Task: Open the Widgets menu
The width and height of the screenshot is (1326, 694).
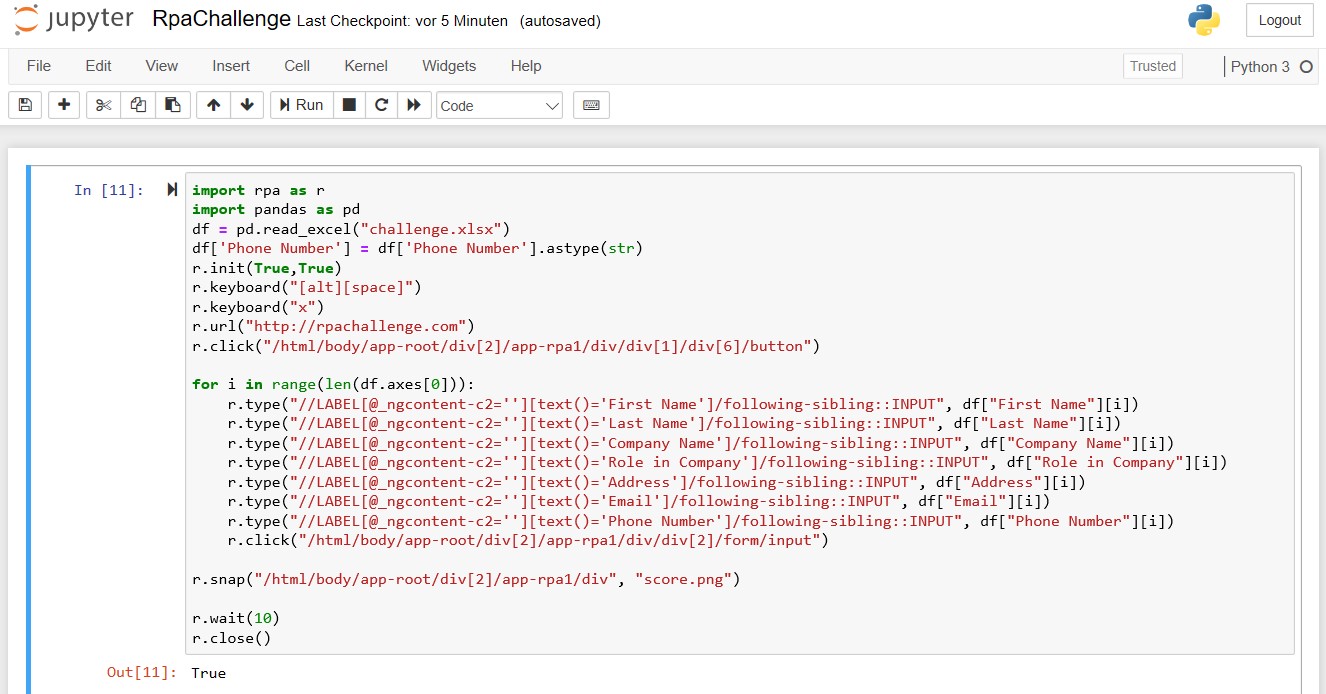Action: [x=448, y=66]
